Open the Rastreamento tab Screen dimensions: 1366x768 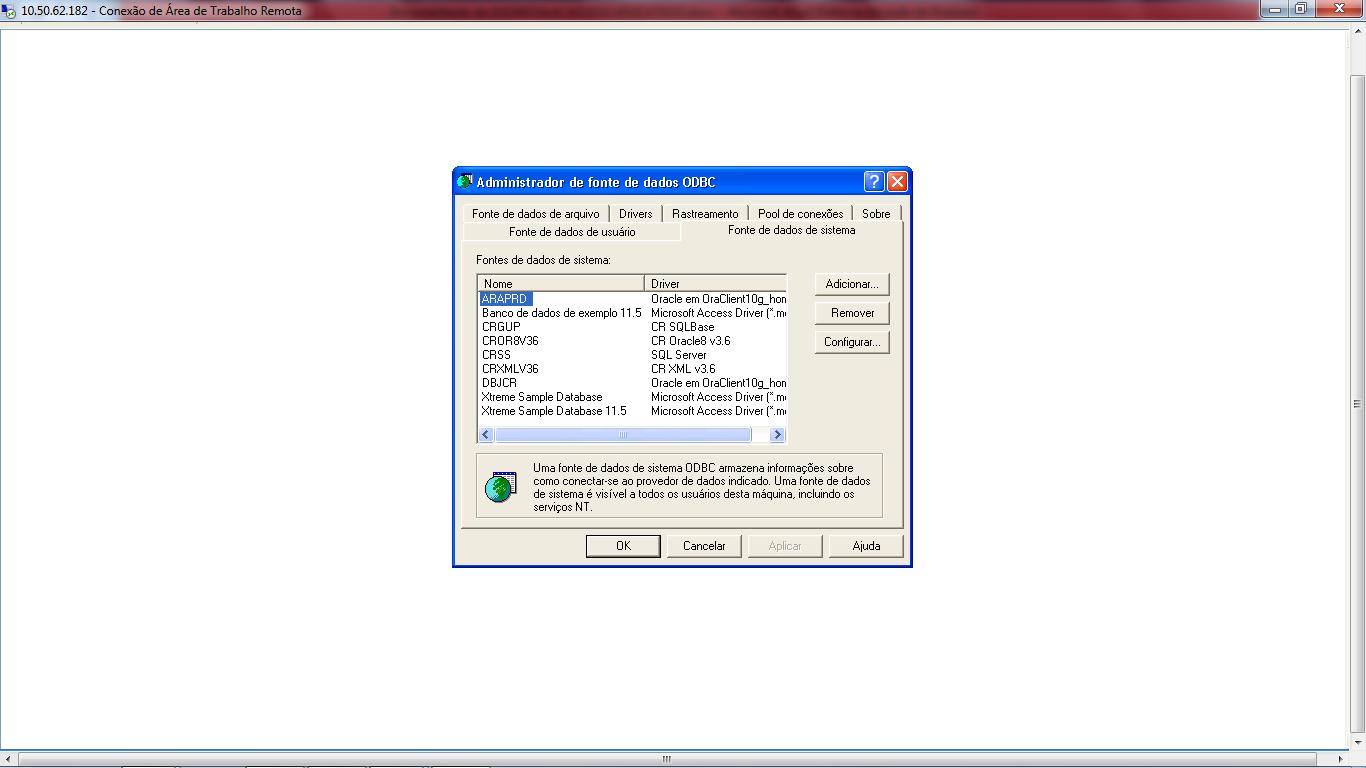[x=705, y=213]
